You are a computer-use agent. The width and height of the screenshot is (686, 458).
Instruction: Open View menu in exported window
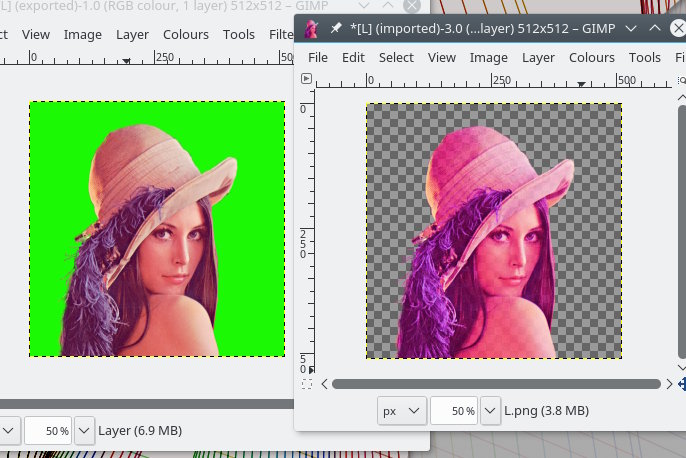36,34
